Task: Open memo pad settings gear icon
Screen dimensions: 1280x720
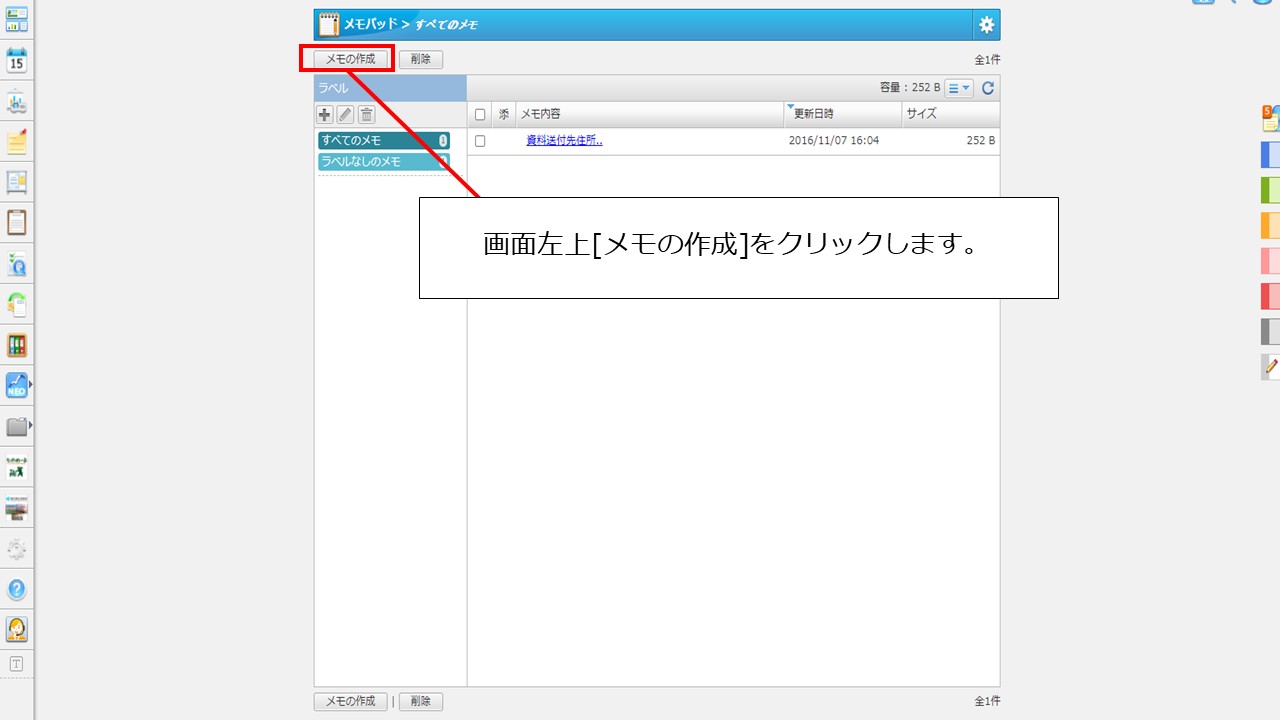Action: point(986,25)
